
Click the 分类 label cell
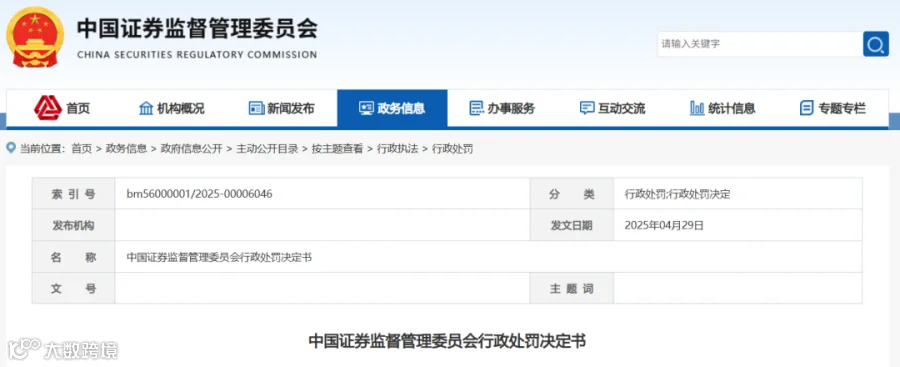pos(572,194)
